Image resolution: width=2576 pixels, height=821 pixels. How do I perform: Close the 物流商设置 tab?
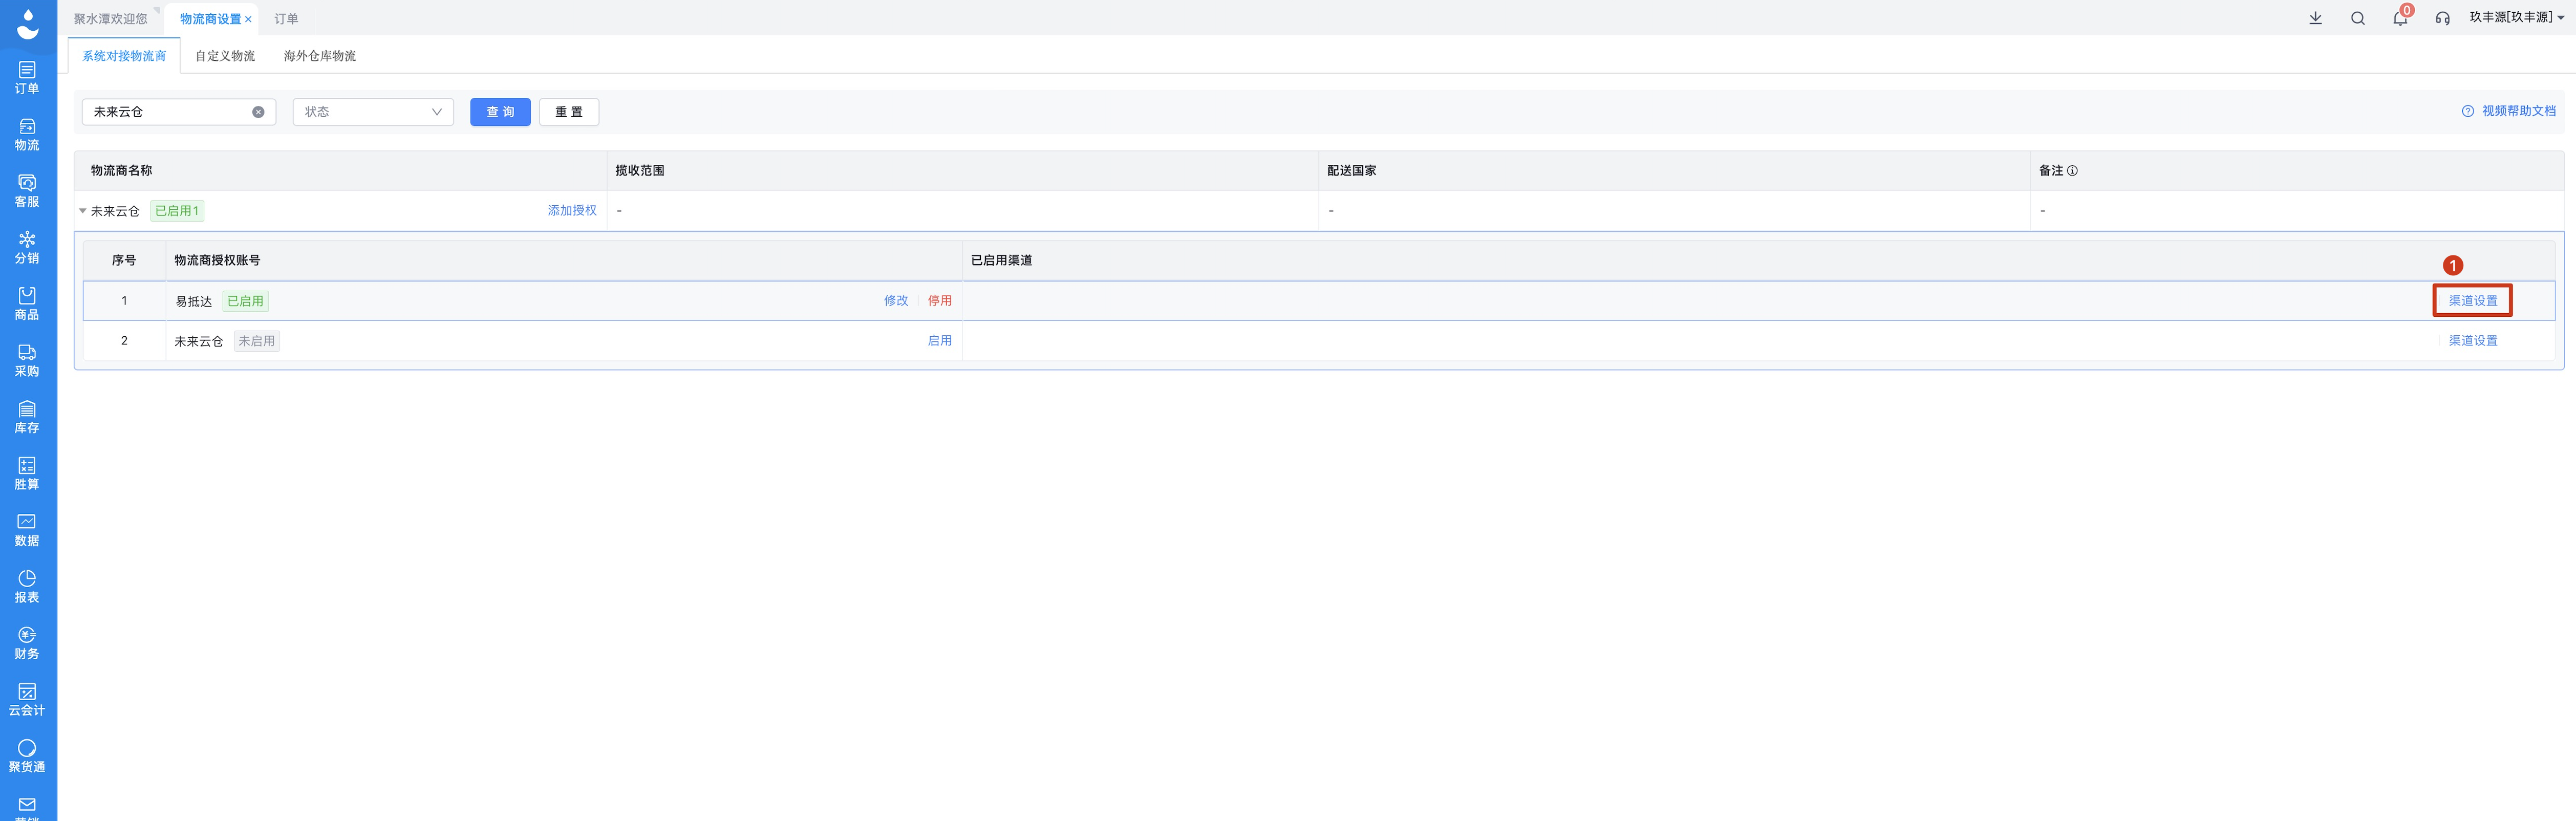(x=248, y=19)
